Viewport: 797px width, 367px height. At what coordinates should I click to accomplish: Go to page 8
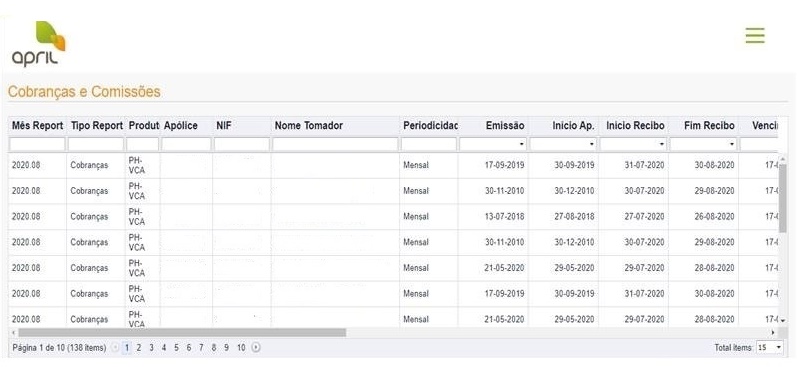click(x=214, y=348)
